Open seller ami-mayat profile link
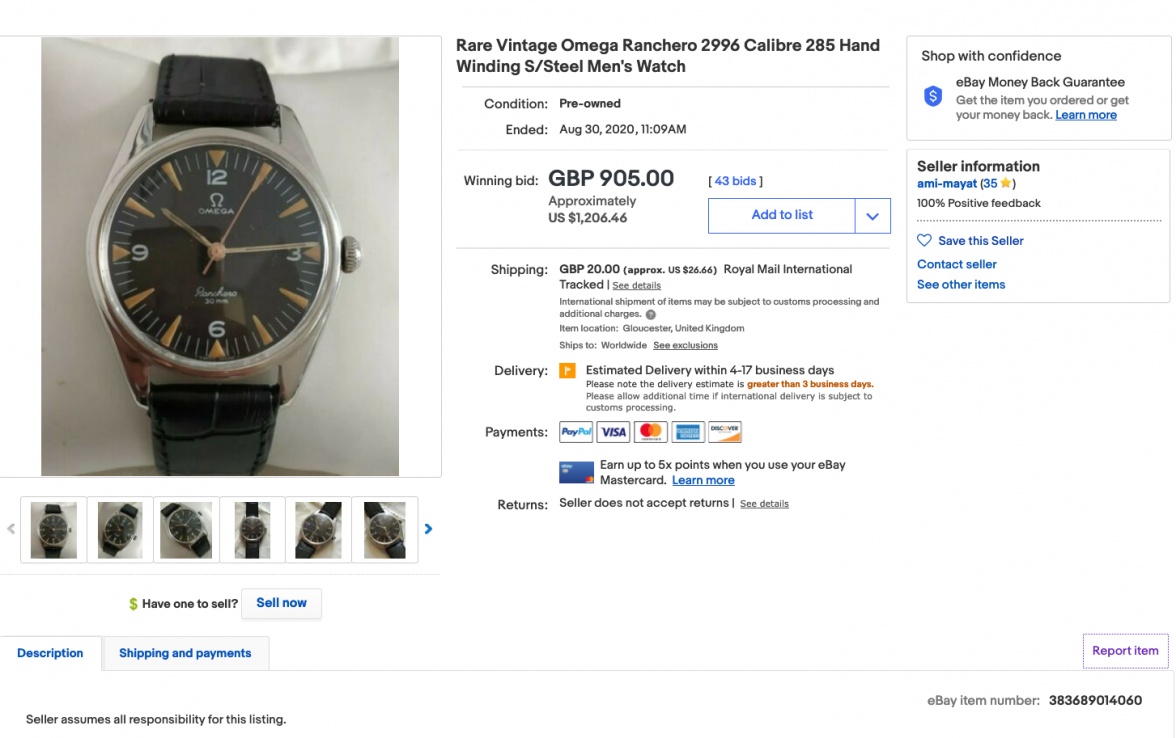The image size is (1176, 738). pos(947,184)
